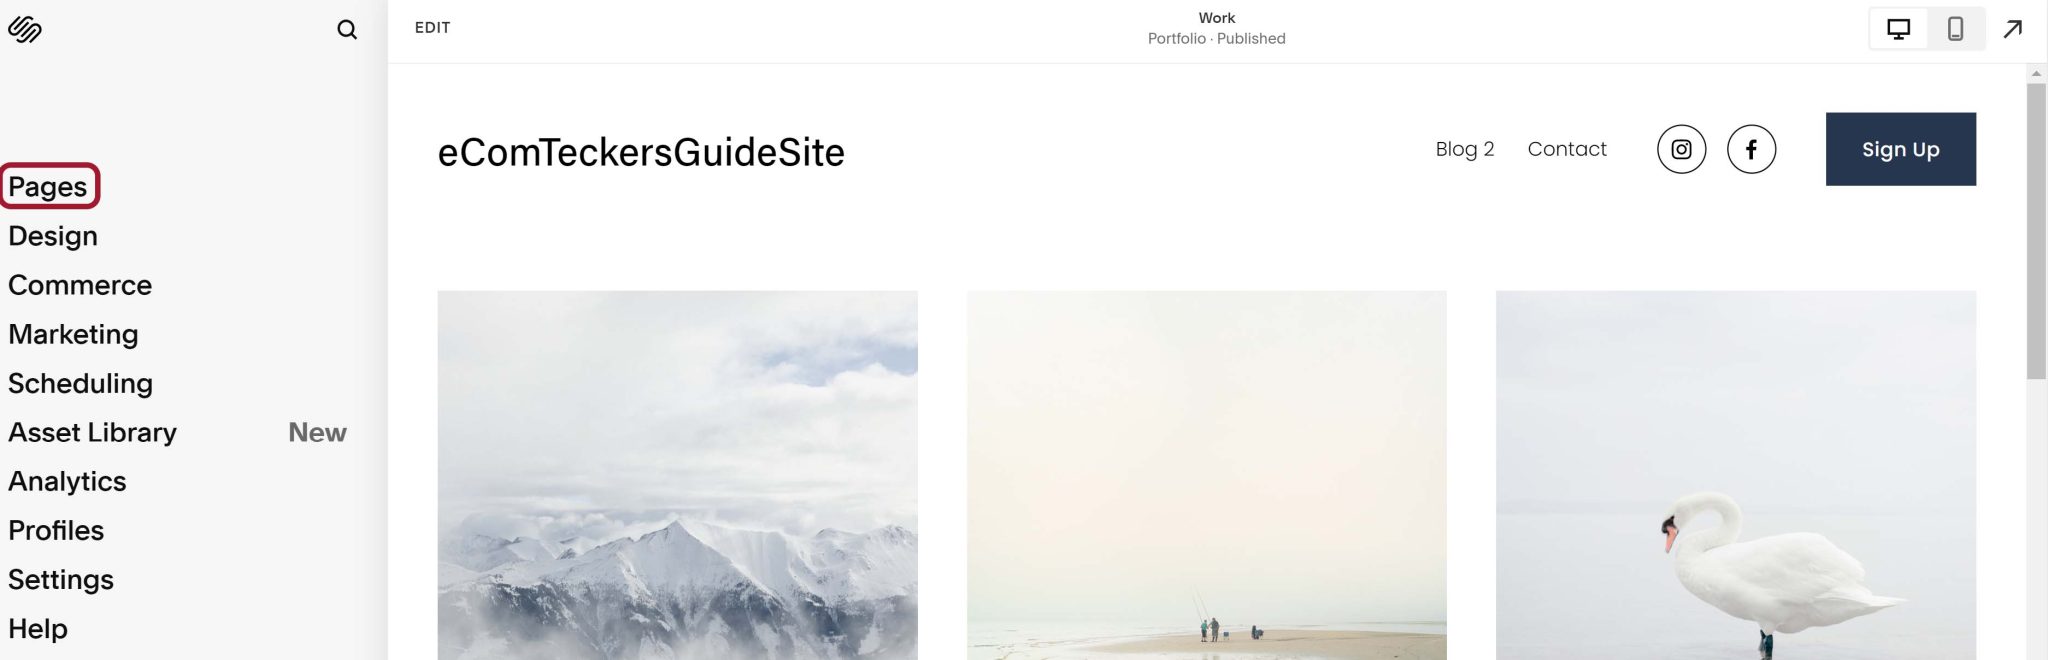Open the Settings menu item
Screen dimensions: 2048x660
61,579
